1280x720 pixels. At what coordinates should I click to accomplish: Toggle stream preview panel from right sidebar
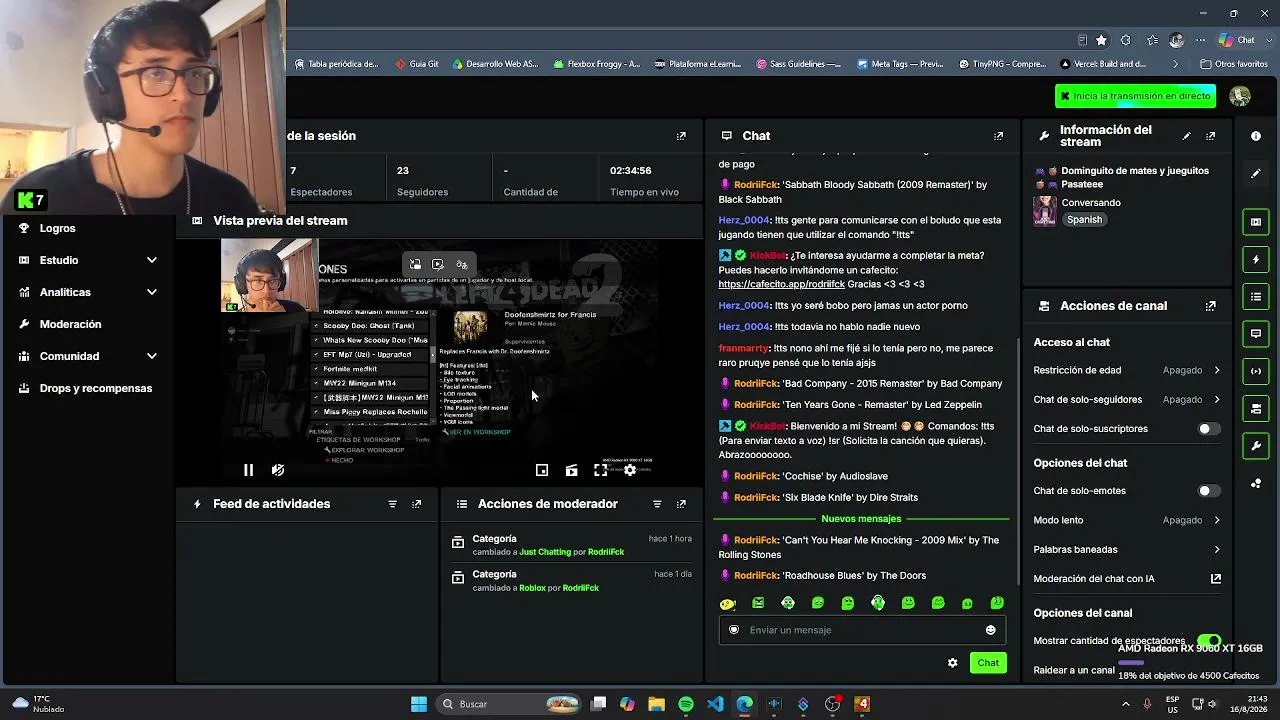[x=1256, y=222]
